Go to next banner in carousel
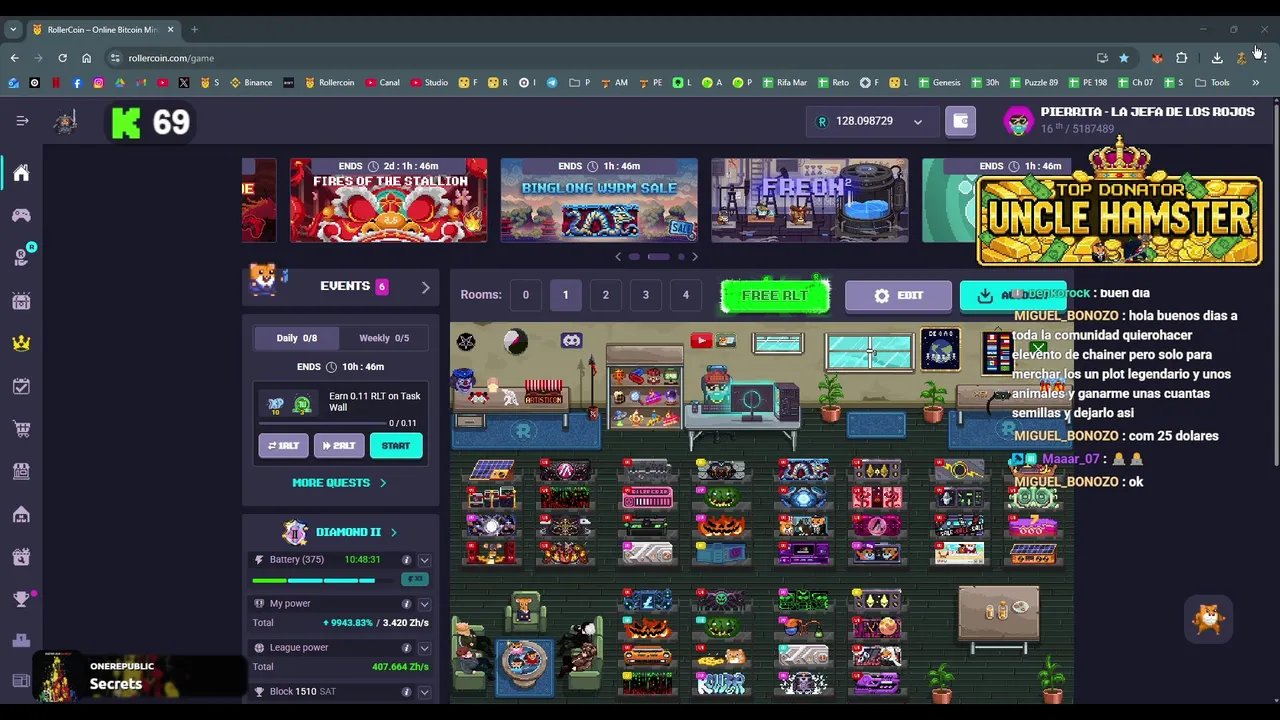Screen dimensions: 1280x720 click(694, 257)
